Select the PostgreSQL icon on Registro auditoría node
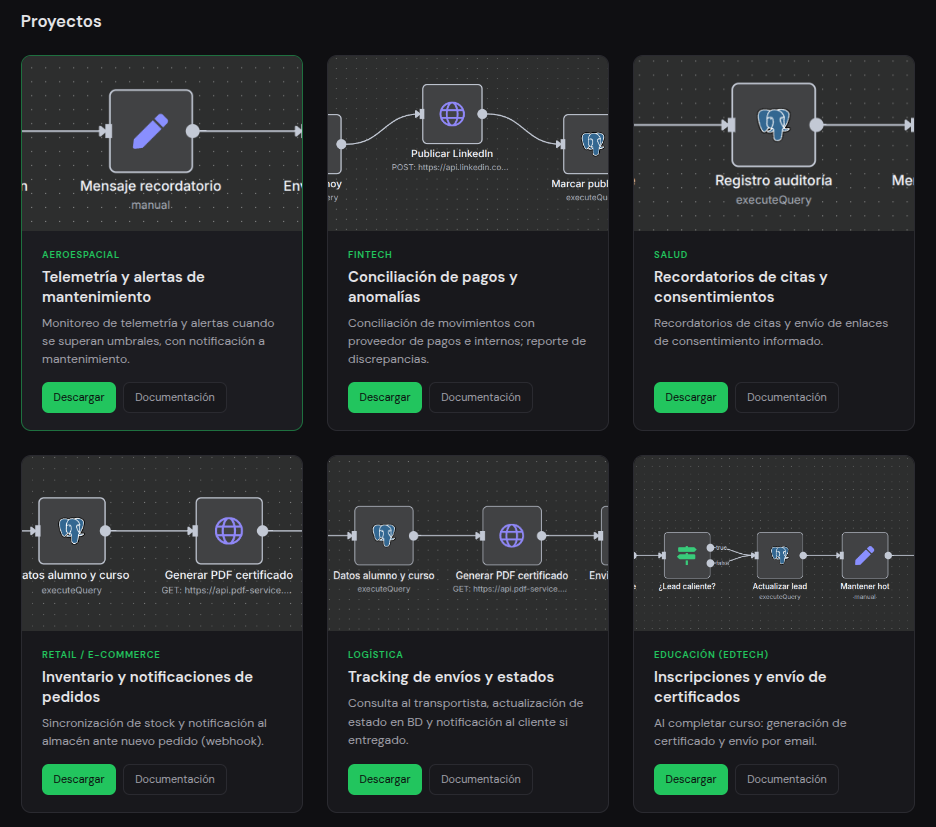Screen dimensions: 936x827 pos(773,123)
